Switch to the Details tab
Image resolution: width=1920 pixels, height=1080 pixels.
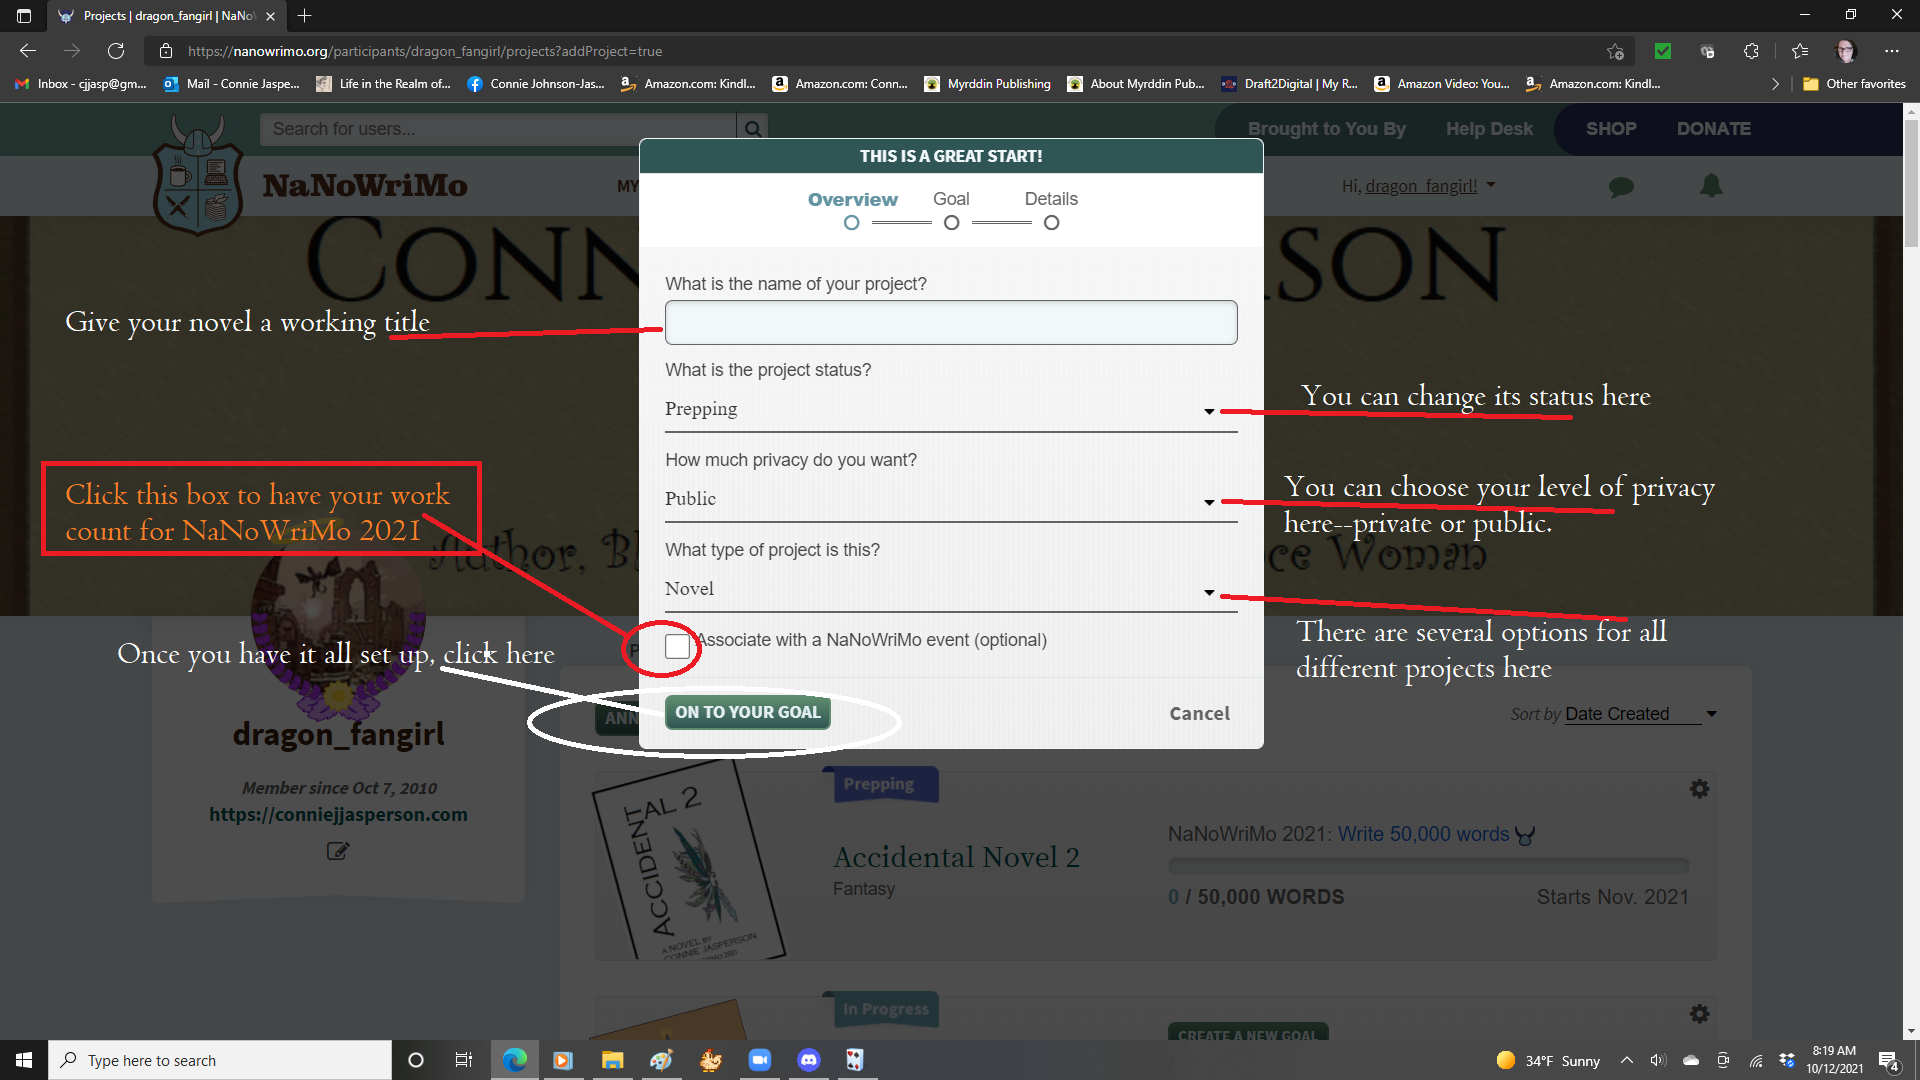[x=1051, y=198]
